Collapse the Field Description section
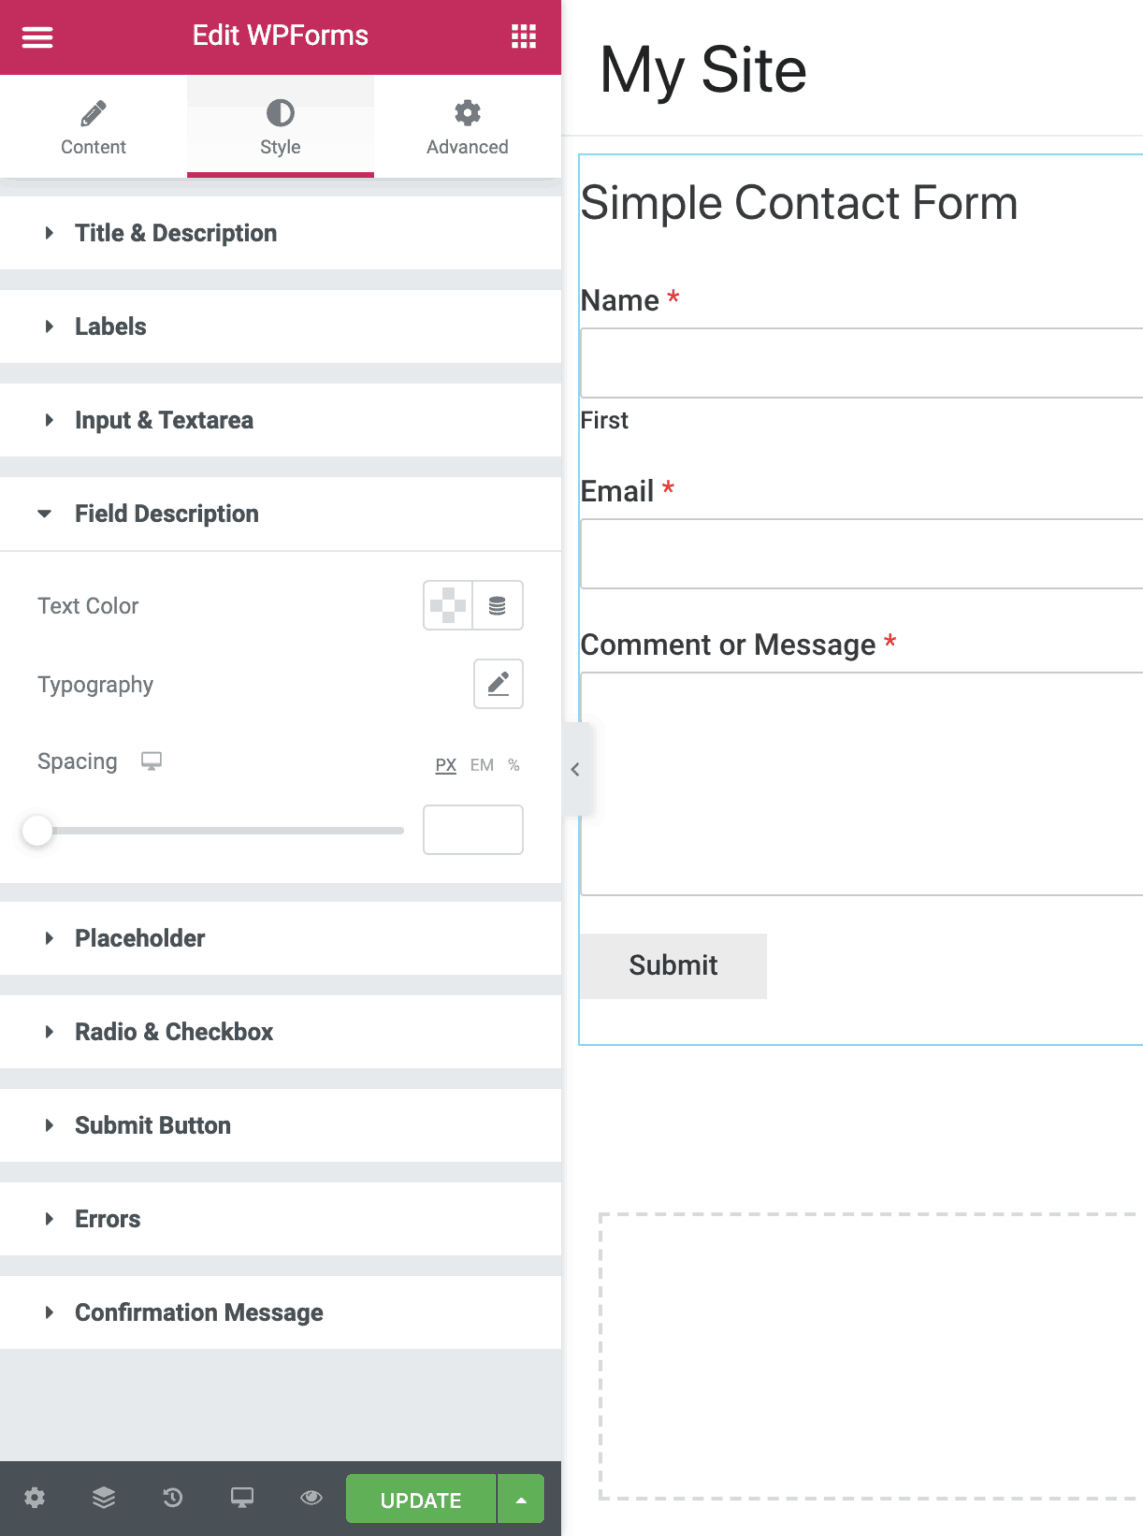1143x1536 pixels. click(x=166, y=514)
